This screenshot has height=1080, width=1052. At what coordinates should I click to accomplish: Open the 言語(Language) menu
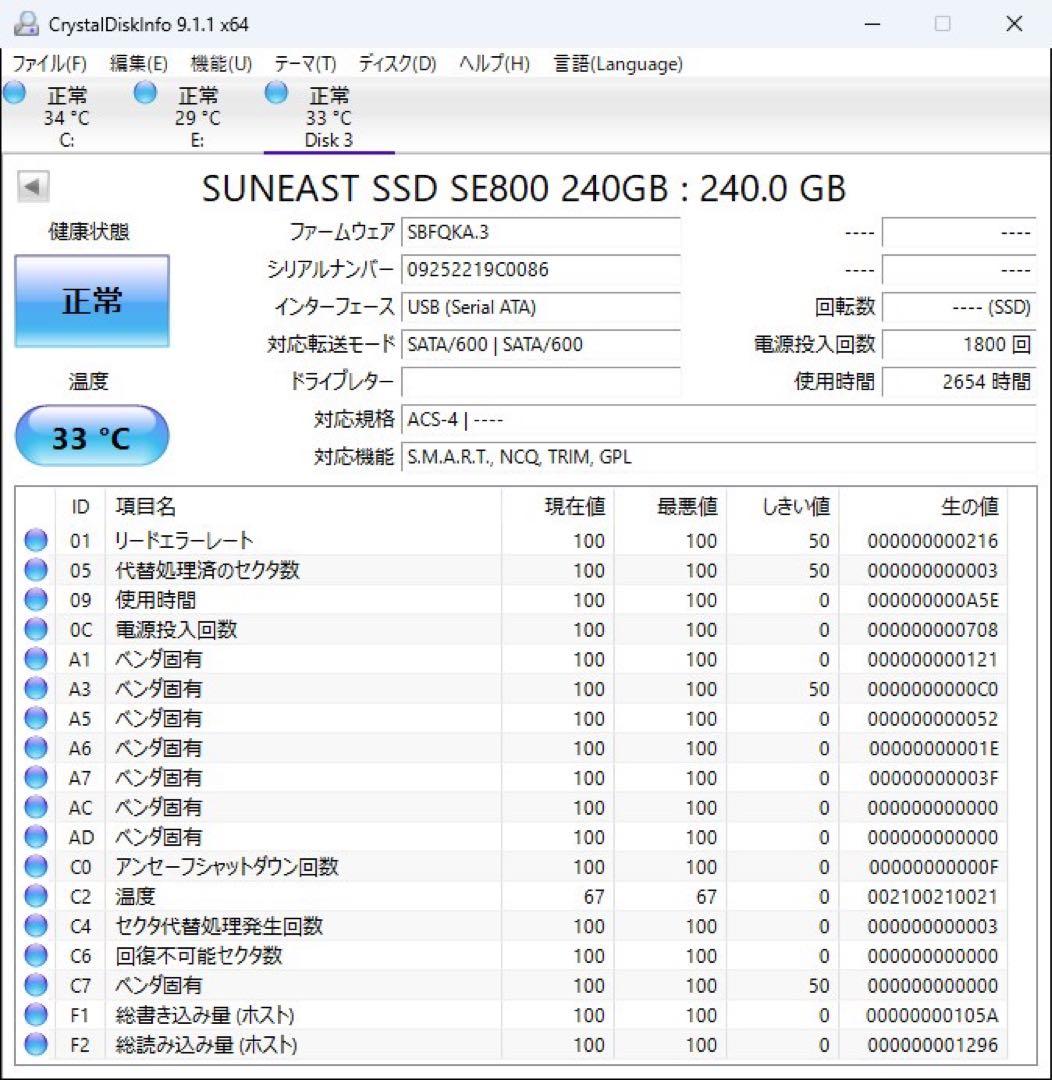click(x=618, y=64)
